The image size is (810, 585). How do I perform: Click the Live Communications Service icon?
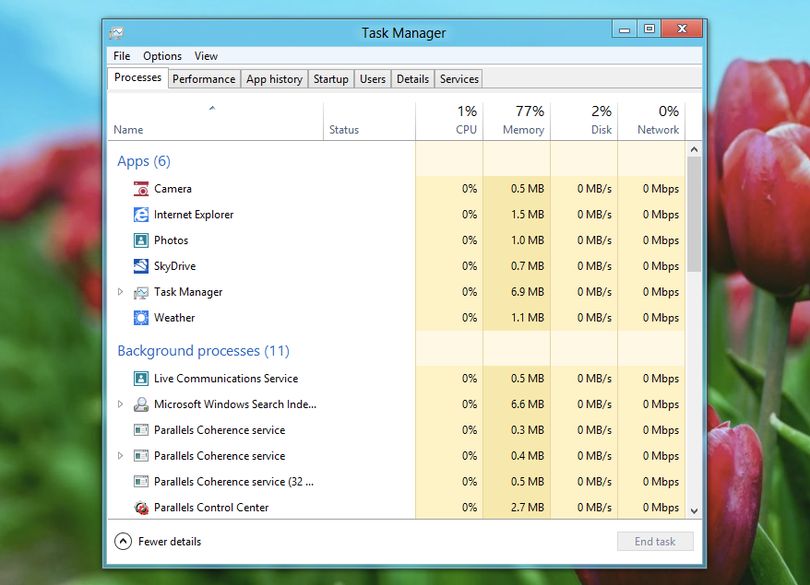tap(141, 378)
